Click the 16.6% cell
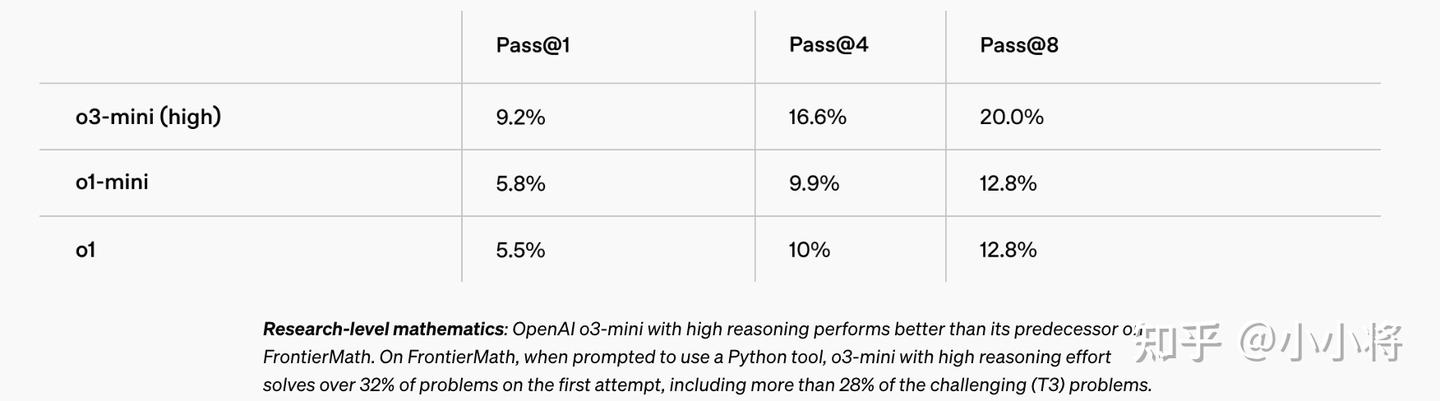The width and height of the screenshot is (1440, 401). 817,117
